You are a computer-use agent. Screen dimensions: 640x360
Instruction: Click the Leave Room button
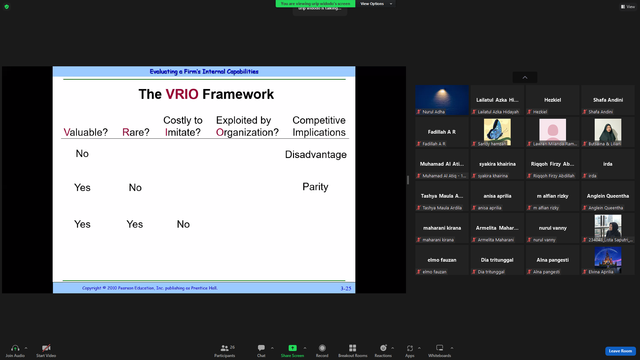(x=620, y=351)
